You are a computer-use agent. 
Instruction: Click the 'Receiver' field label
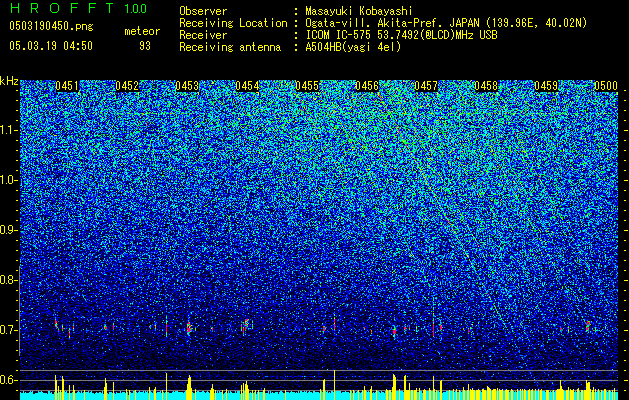click(x=203, y=35)
